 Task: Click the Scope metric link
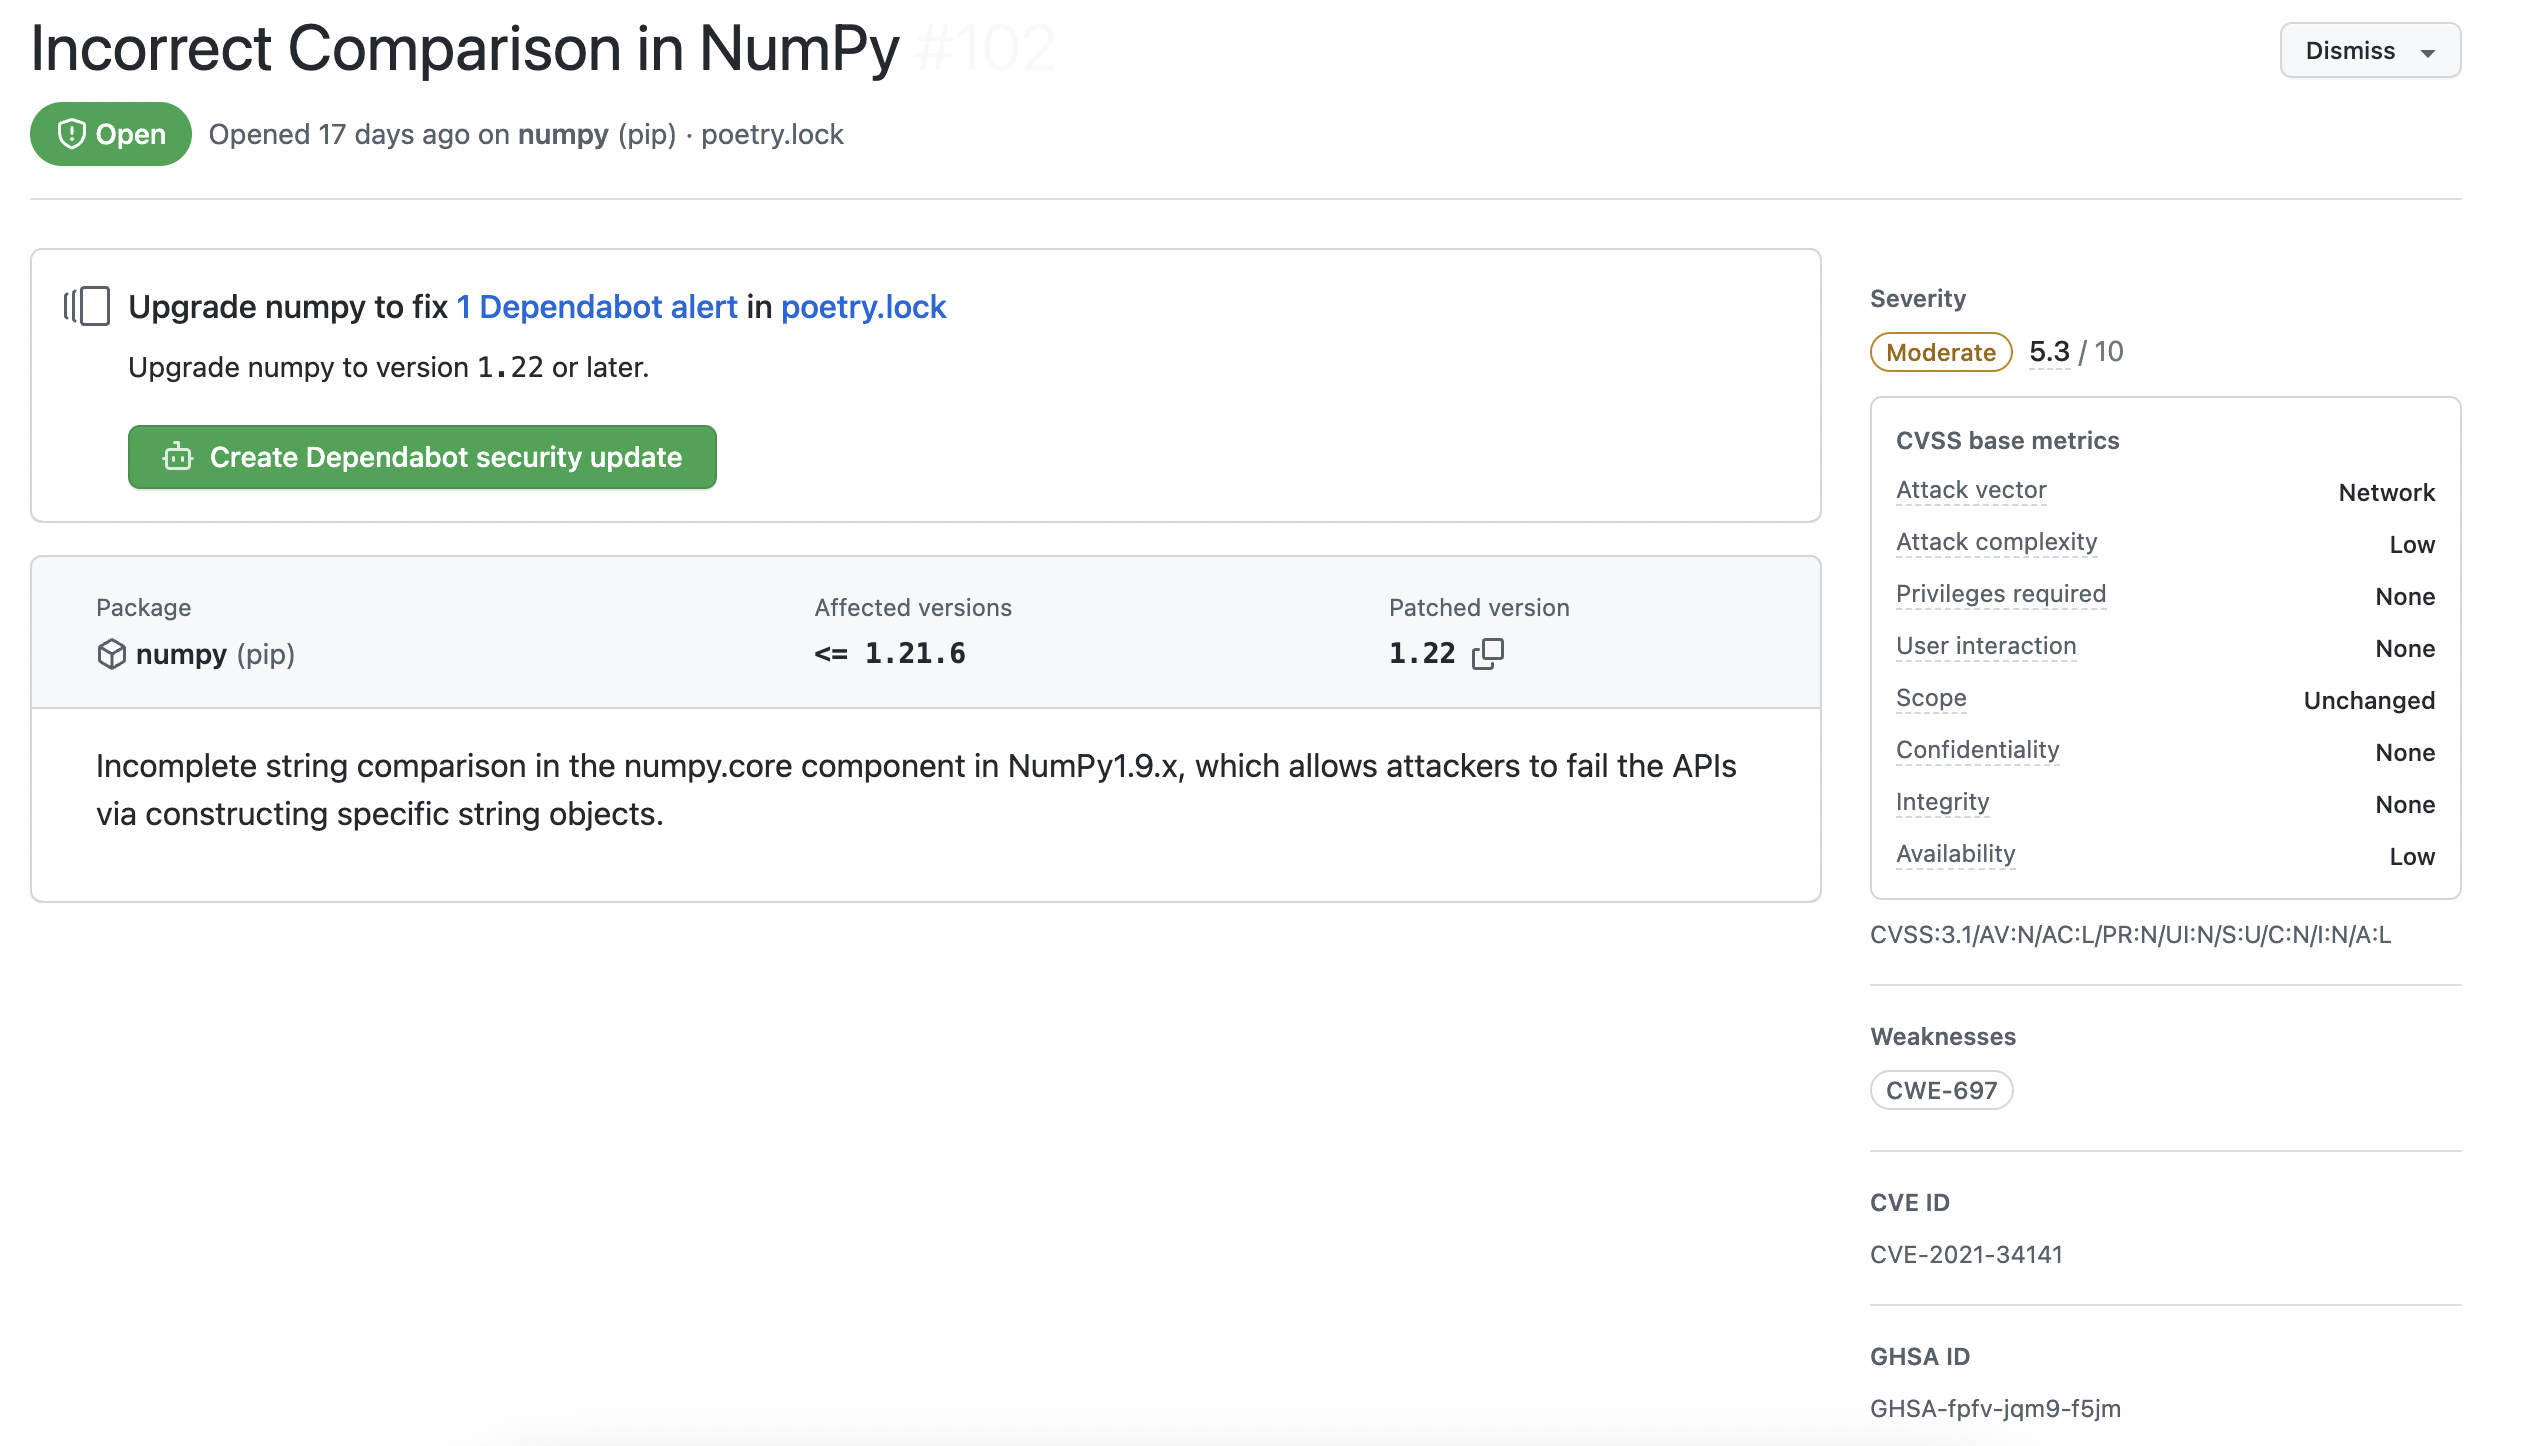click(x=1930, y=699)
